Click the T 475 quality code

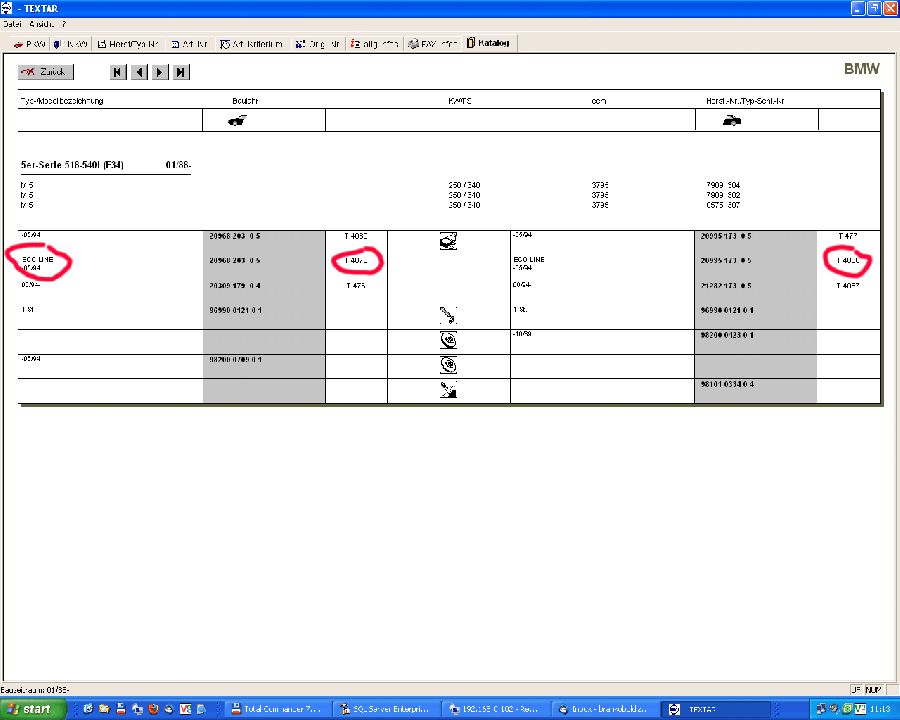(x=356, y=285)
